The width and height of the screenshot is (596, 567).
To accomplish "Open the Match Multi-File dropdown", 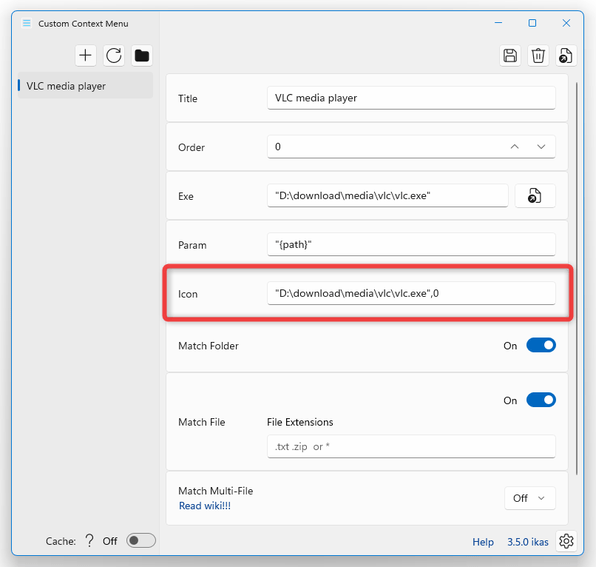I will coord(529,498).
